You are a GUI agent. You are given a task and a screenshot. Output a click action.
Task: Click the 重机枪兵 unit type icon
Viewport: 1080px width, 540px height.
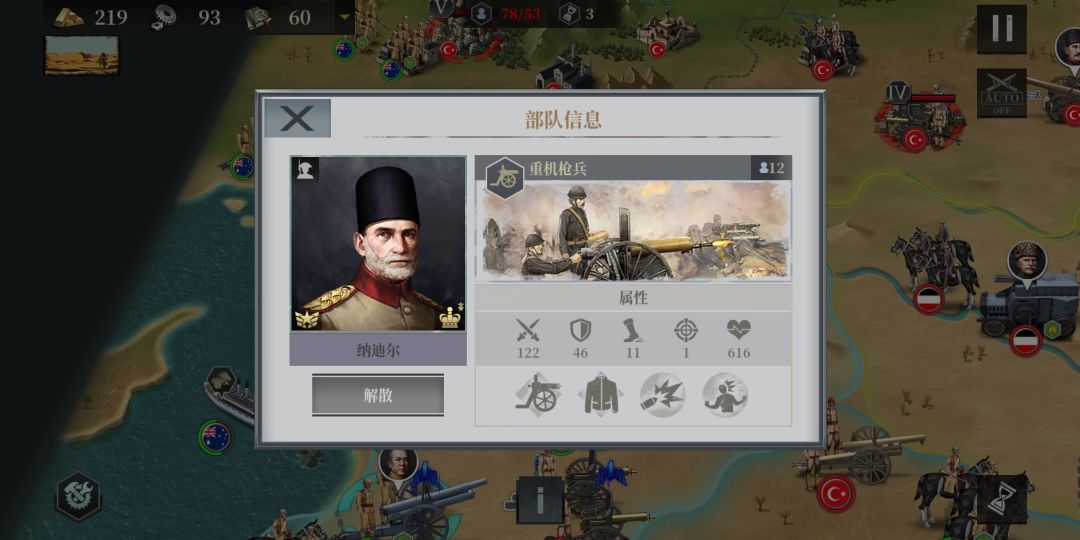(505, 178)
